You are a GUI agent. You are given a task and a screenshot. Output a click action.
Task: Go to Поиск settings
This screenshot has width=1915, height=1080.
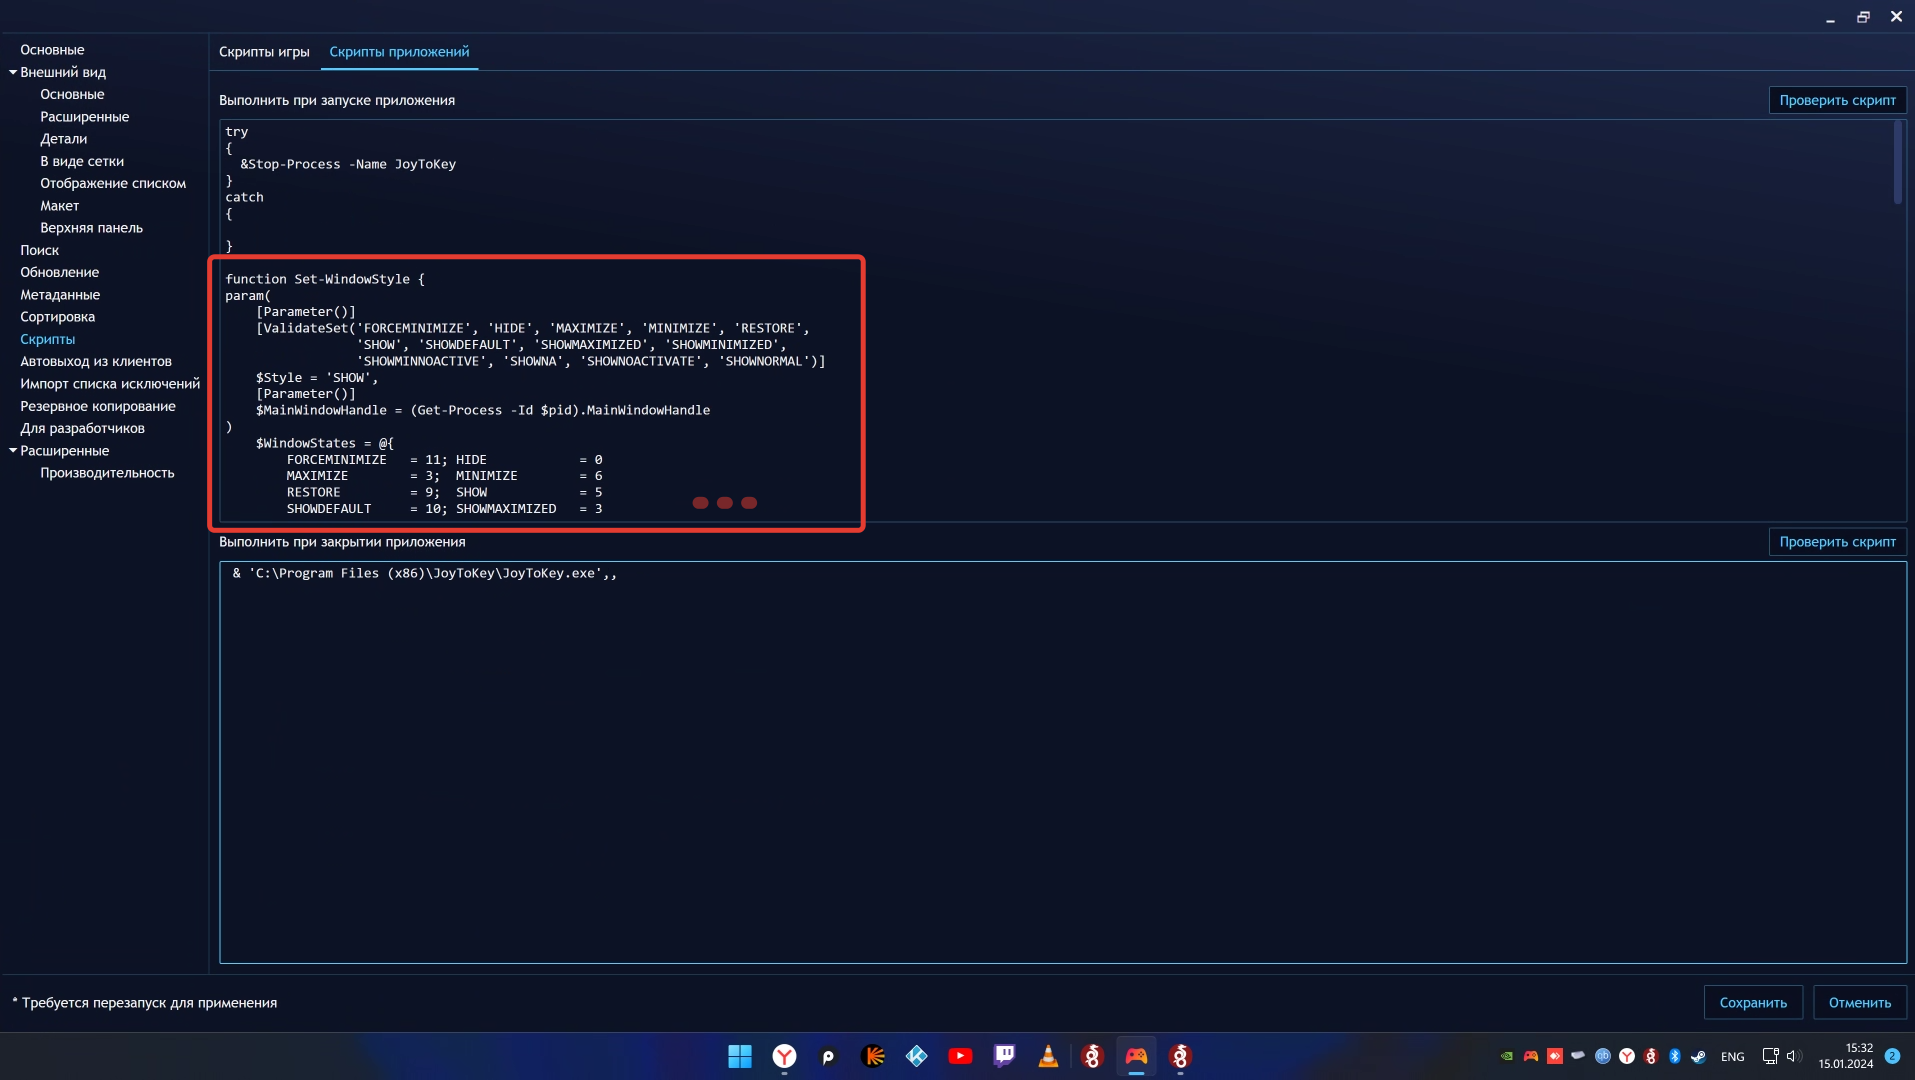pos(39,250)
